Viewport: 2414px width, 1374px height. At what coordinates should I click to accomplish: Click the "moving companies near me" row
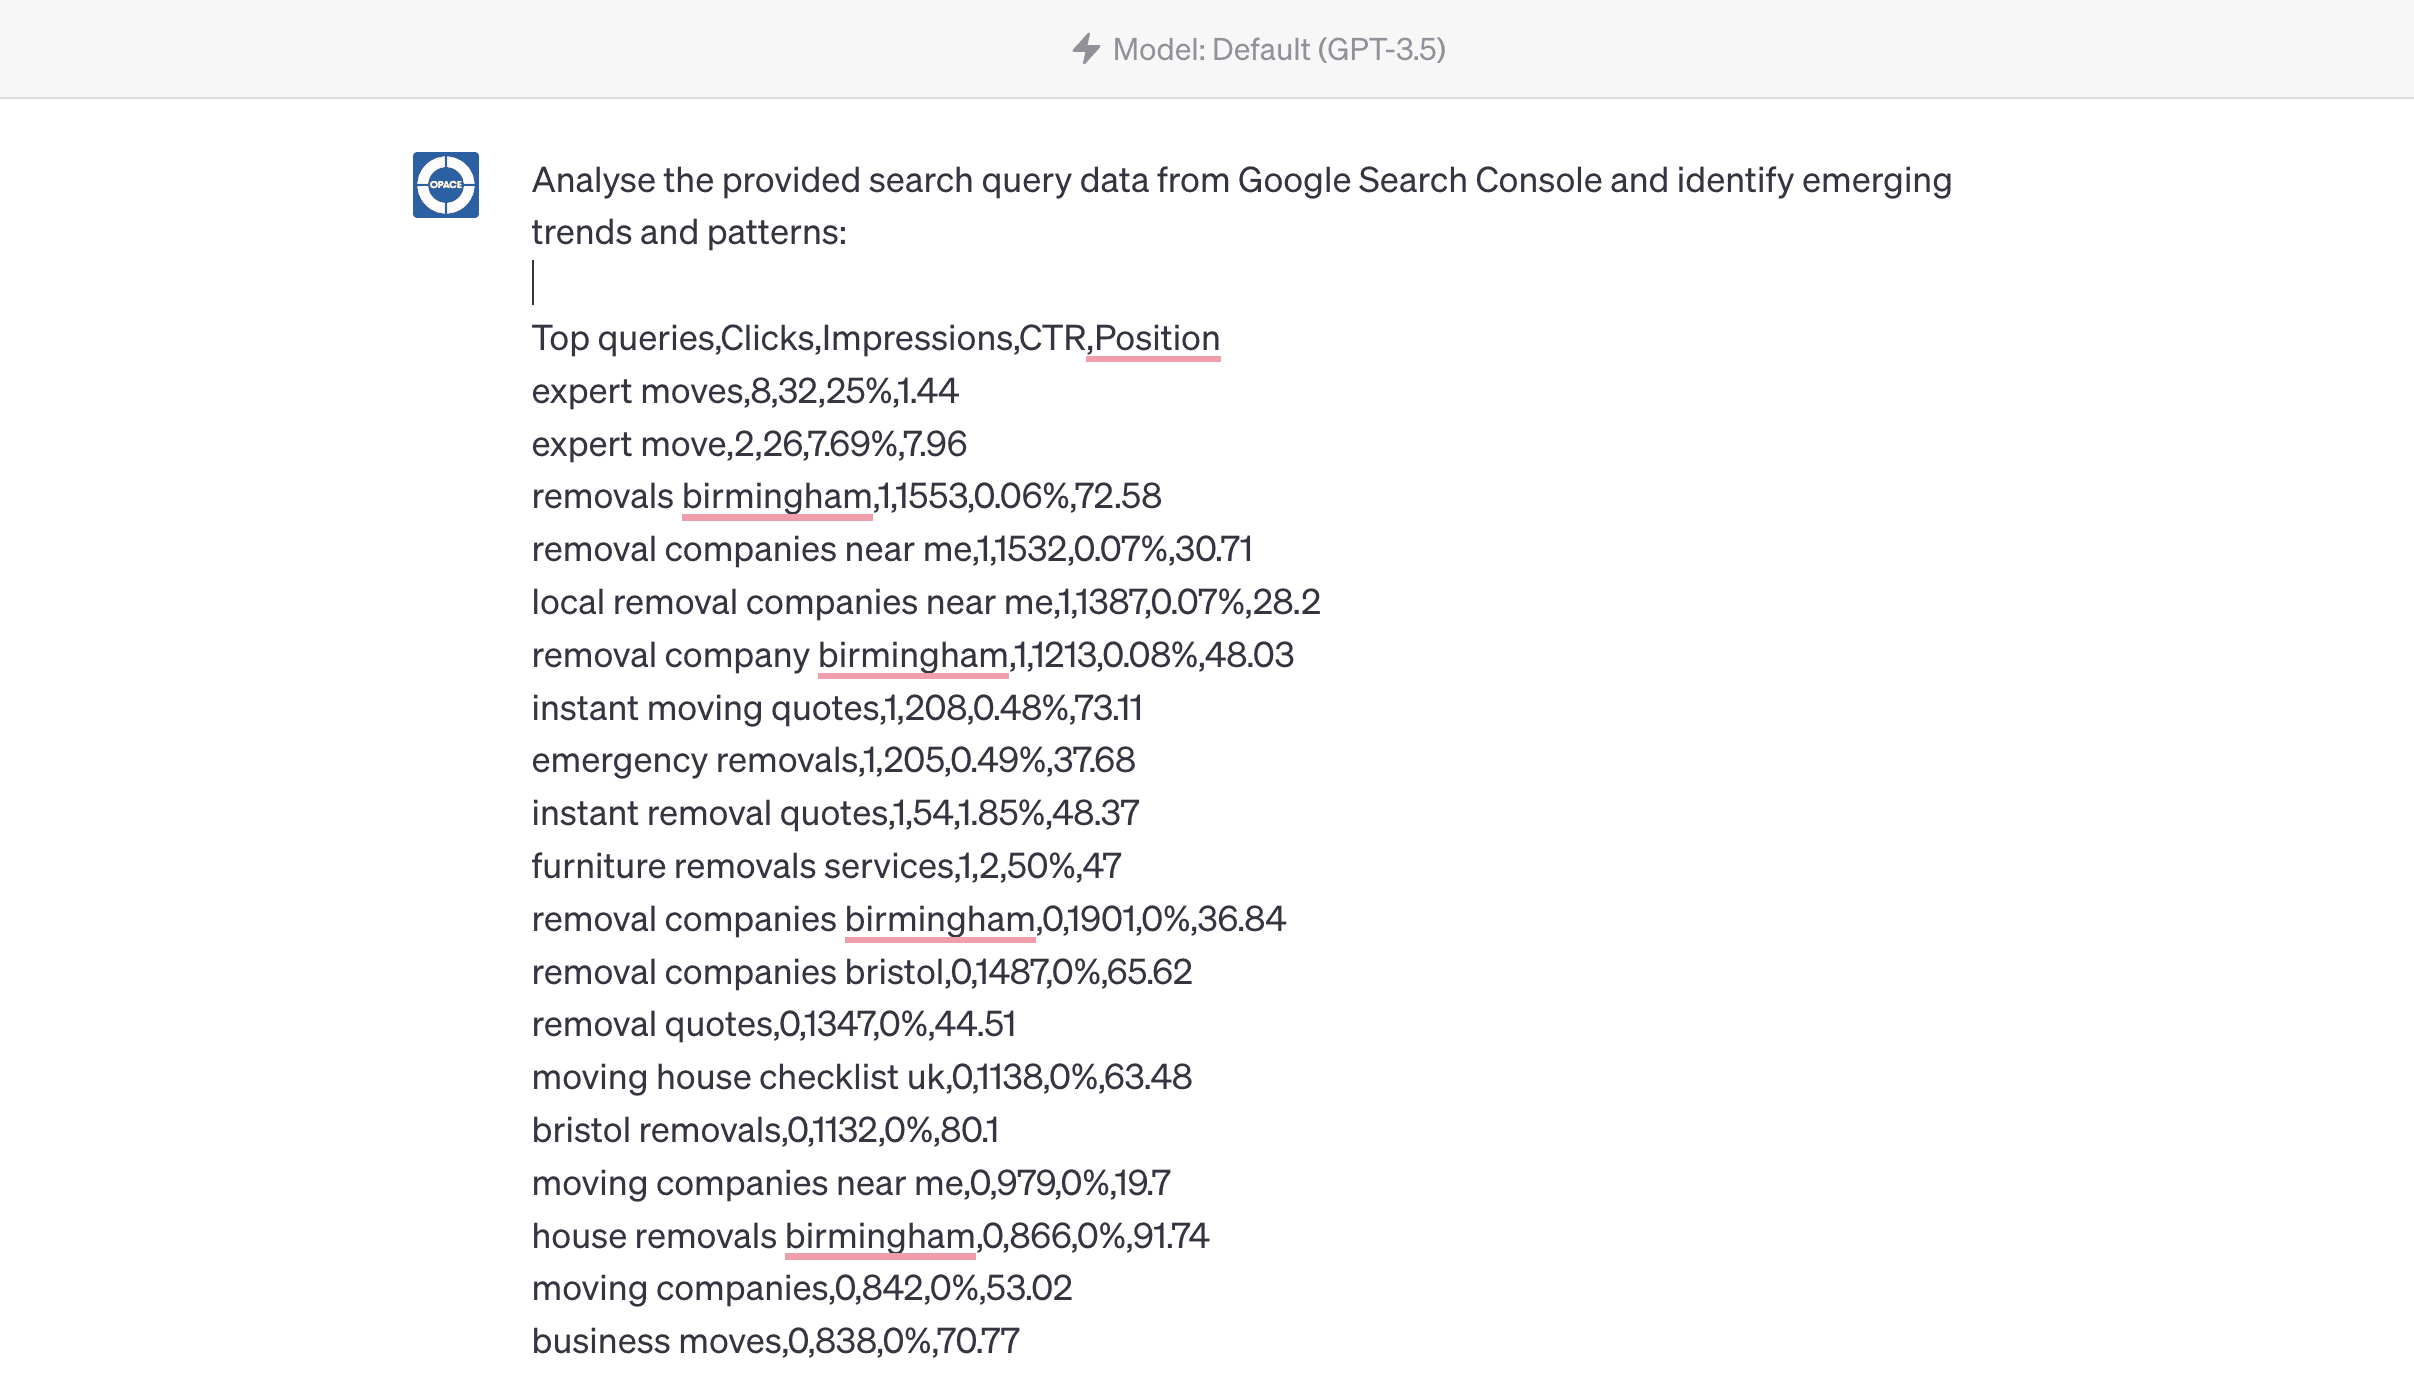pyautogui.click(x=851, y=1182)
